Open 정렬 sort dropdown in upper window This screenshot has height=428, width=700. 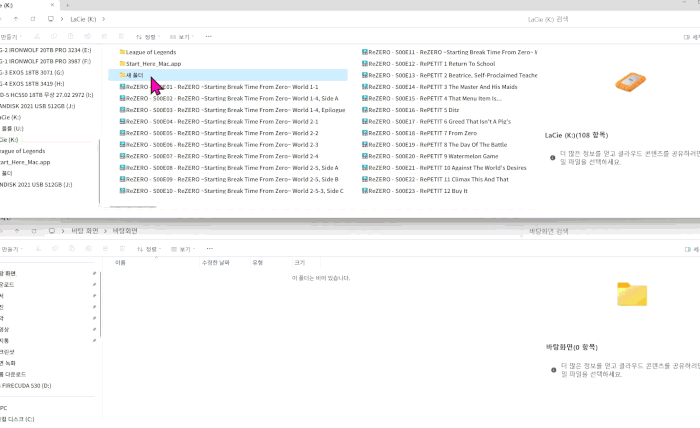click(148, 37)
